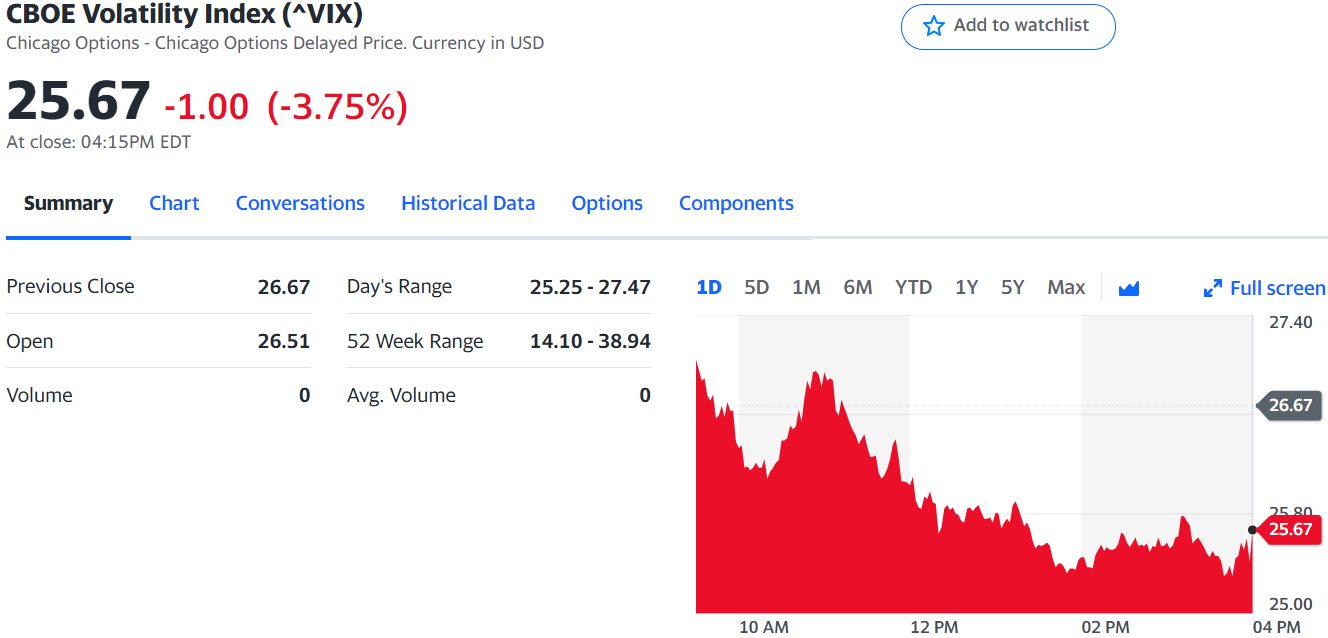Click the Day's Range value 25.25 - 27.47
This screenshot has height=638, width=1328.
[590, 287]
